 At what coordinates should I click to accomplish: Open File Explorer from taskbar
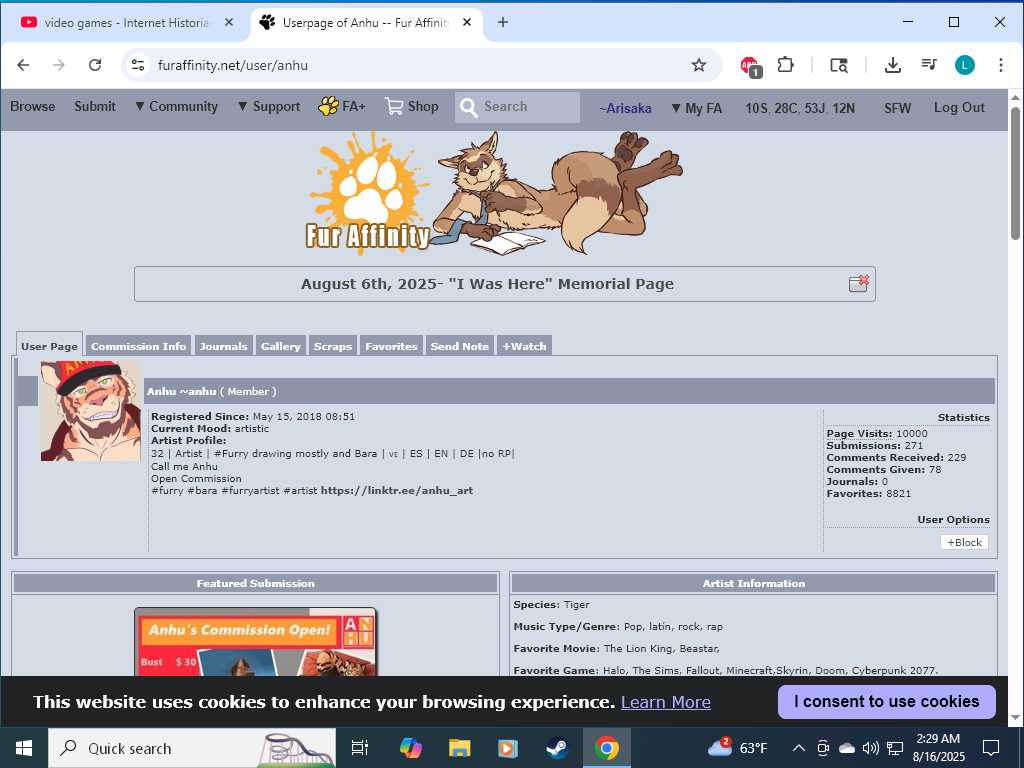pyautogui.click(x=459, y=748)
